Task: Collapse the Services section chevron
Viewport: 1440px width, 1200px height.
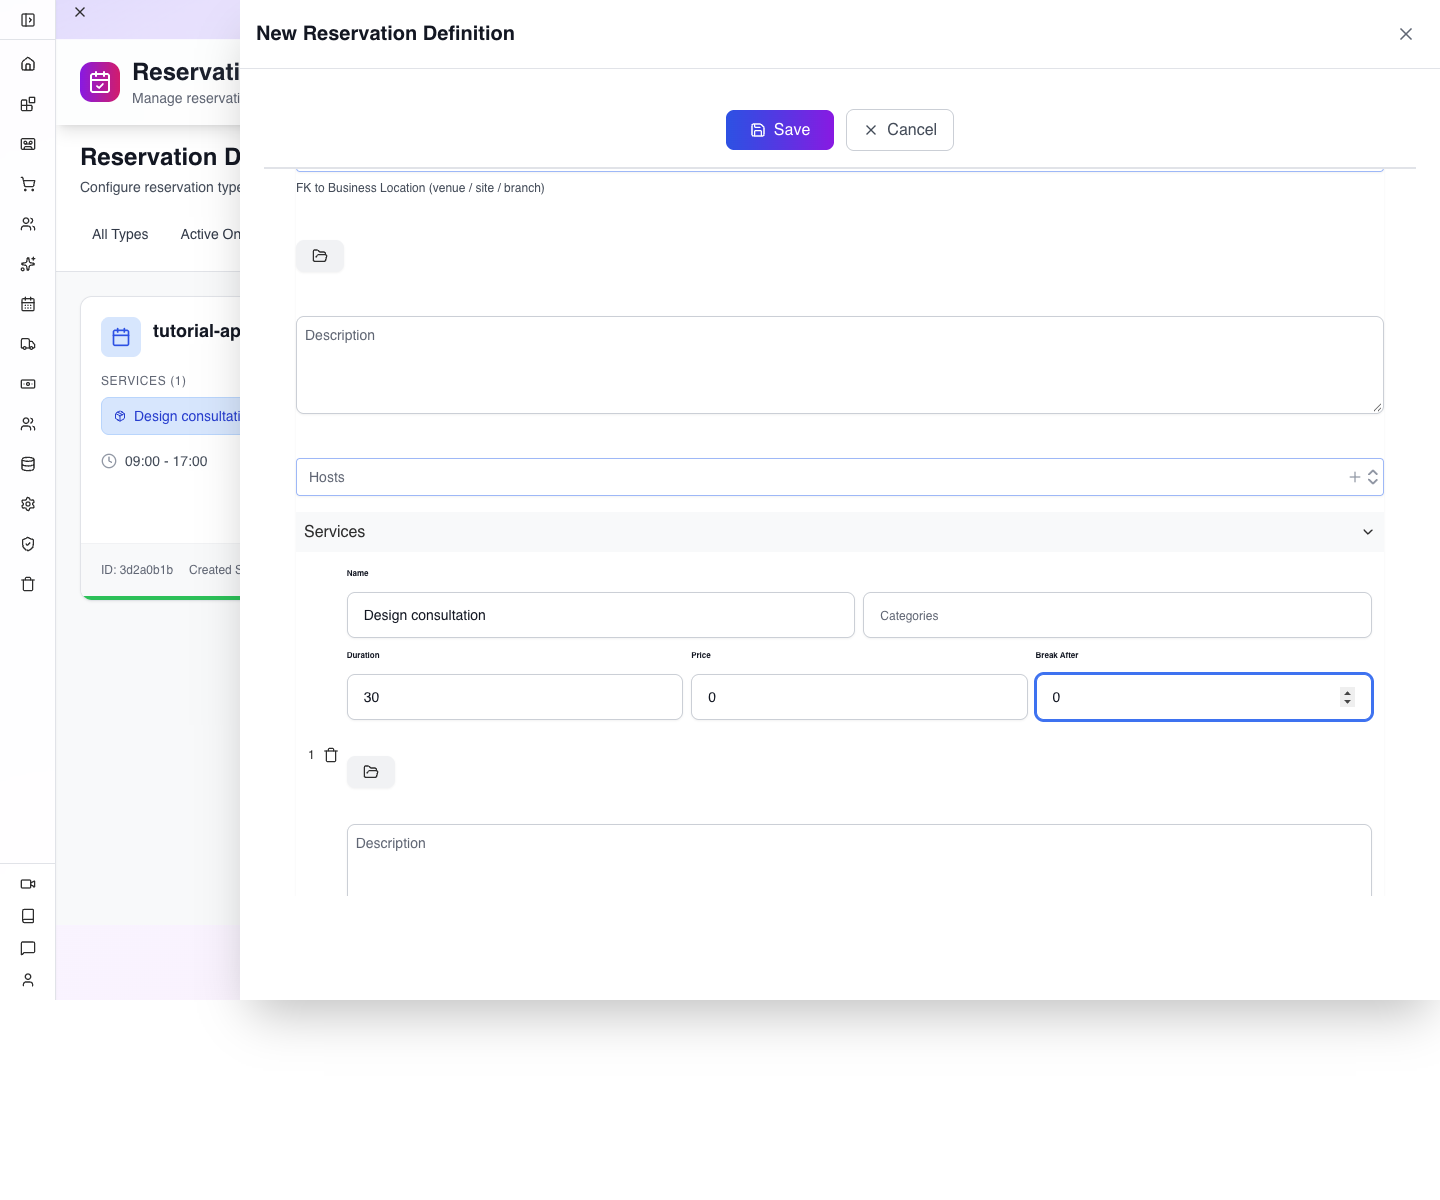Action: pos(1368,532)
